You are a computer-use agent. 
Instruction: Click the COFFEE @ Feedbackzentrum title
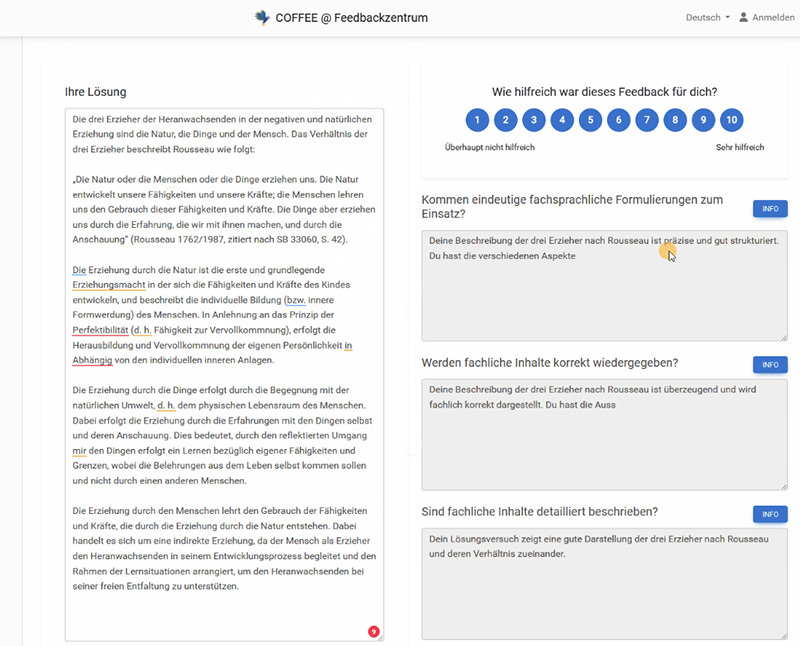click(x=352, y=18)
